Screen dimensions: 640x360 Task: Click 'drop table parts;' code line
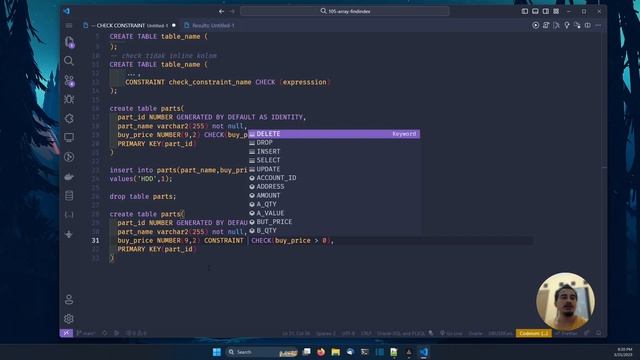[142, 196]
